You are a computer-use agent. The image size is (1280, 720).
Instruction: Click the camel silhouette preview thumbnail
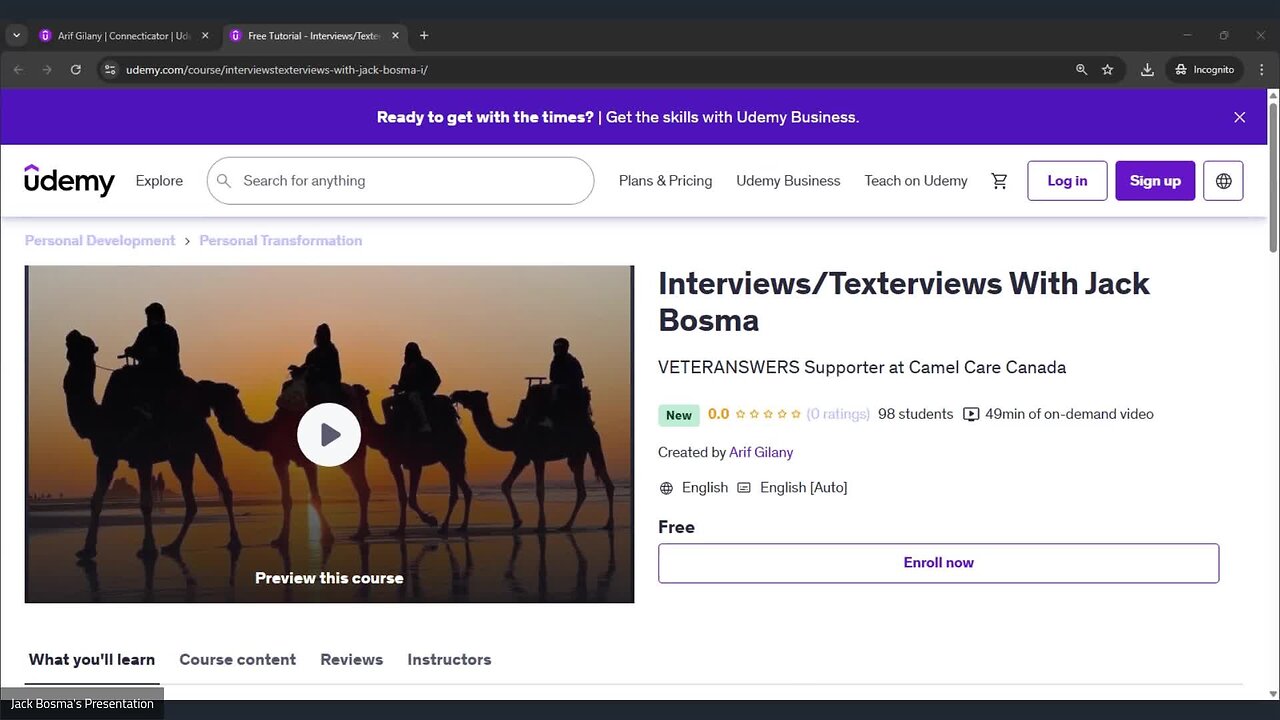click(329, 434)
